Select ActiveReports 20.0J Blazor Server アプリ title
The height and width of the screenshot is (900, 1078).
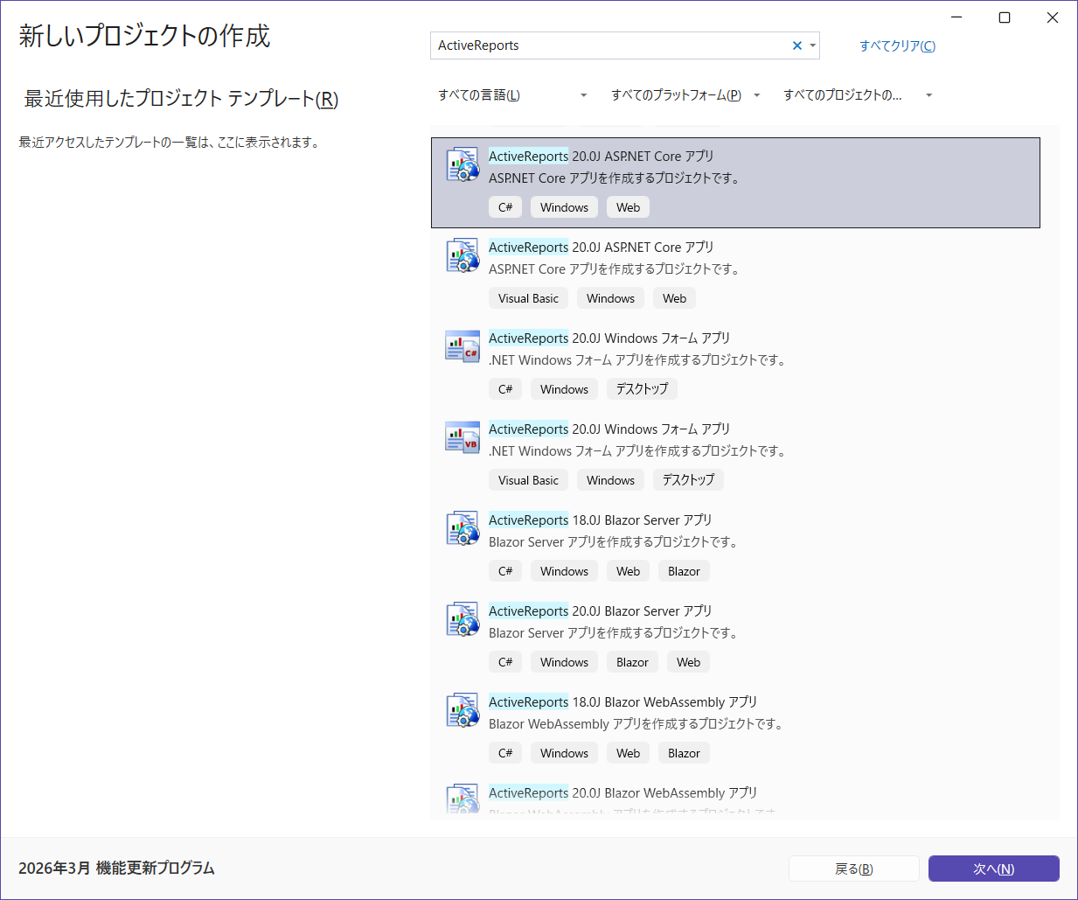point(600,611)
